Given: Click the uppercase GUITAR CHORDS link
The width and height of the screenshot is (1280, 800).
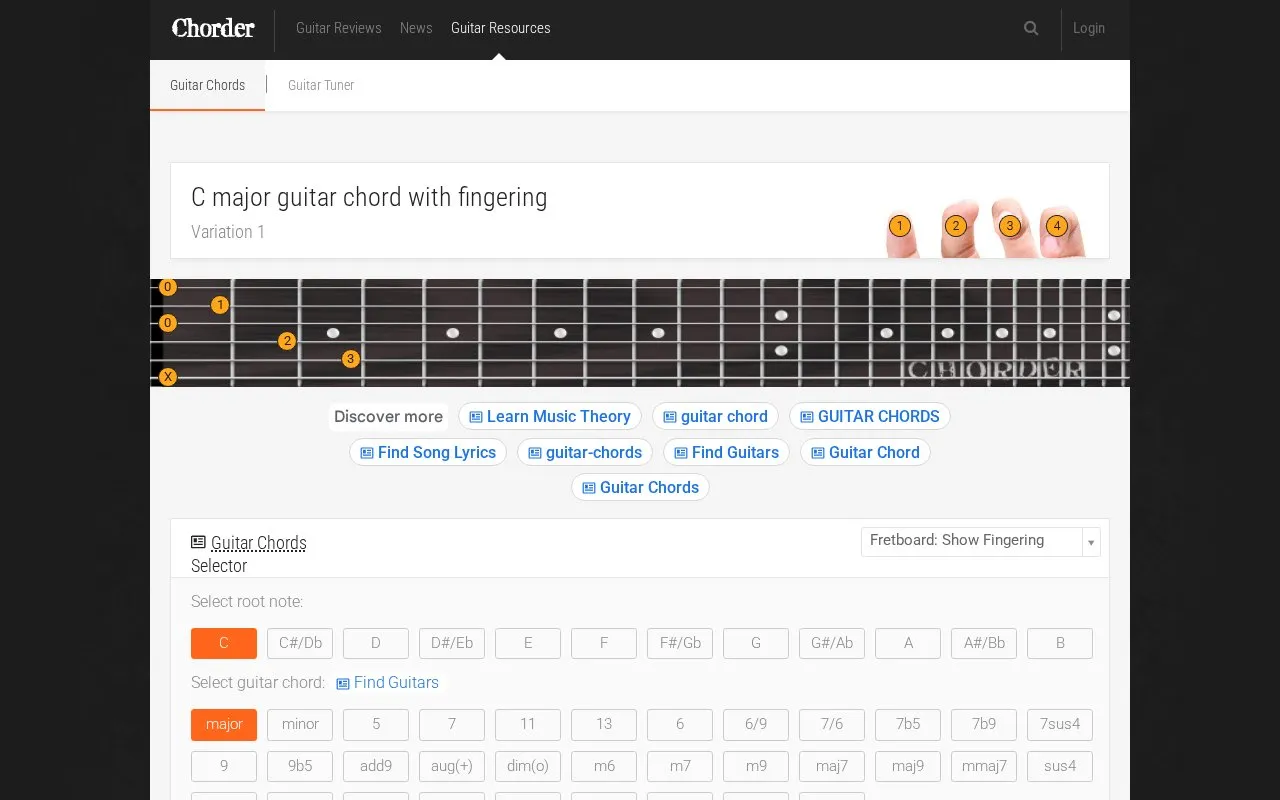Looking at the screenshot, I should pos(870,416).
